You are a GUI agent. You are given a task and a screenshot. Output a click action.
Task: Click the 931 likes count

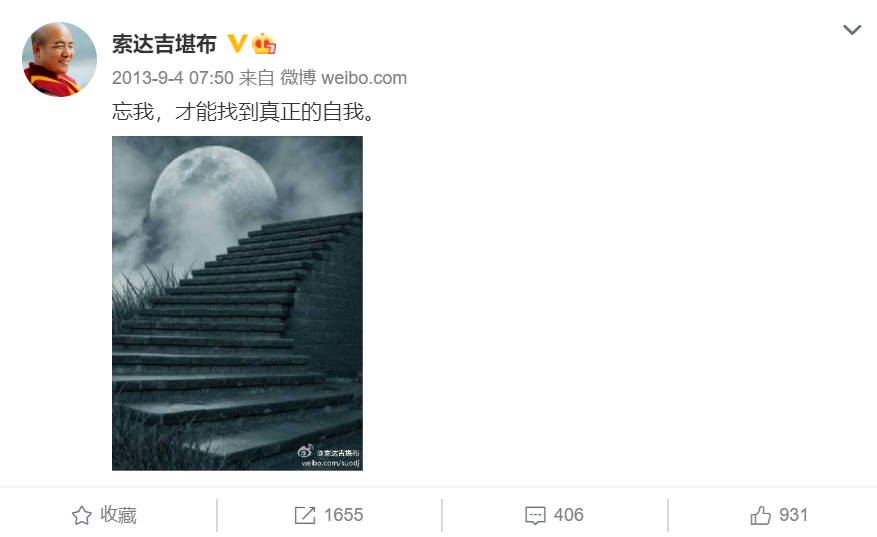point(794,515)
